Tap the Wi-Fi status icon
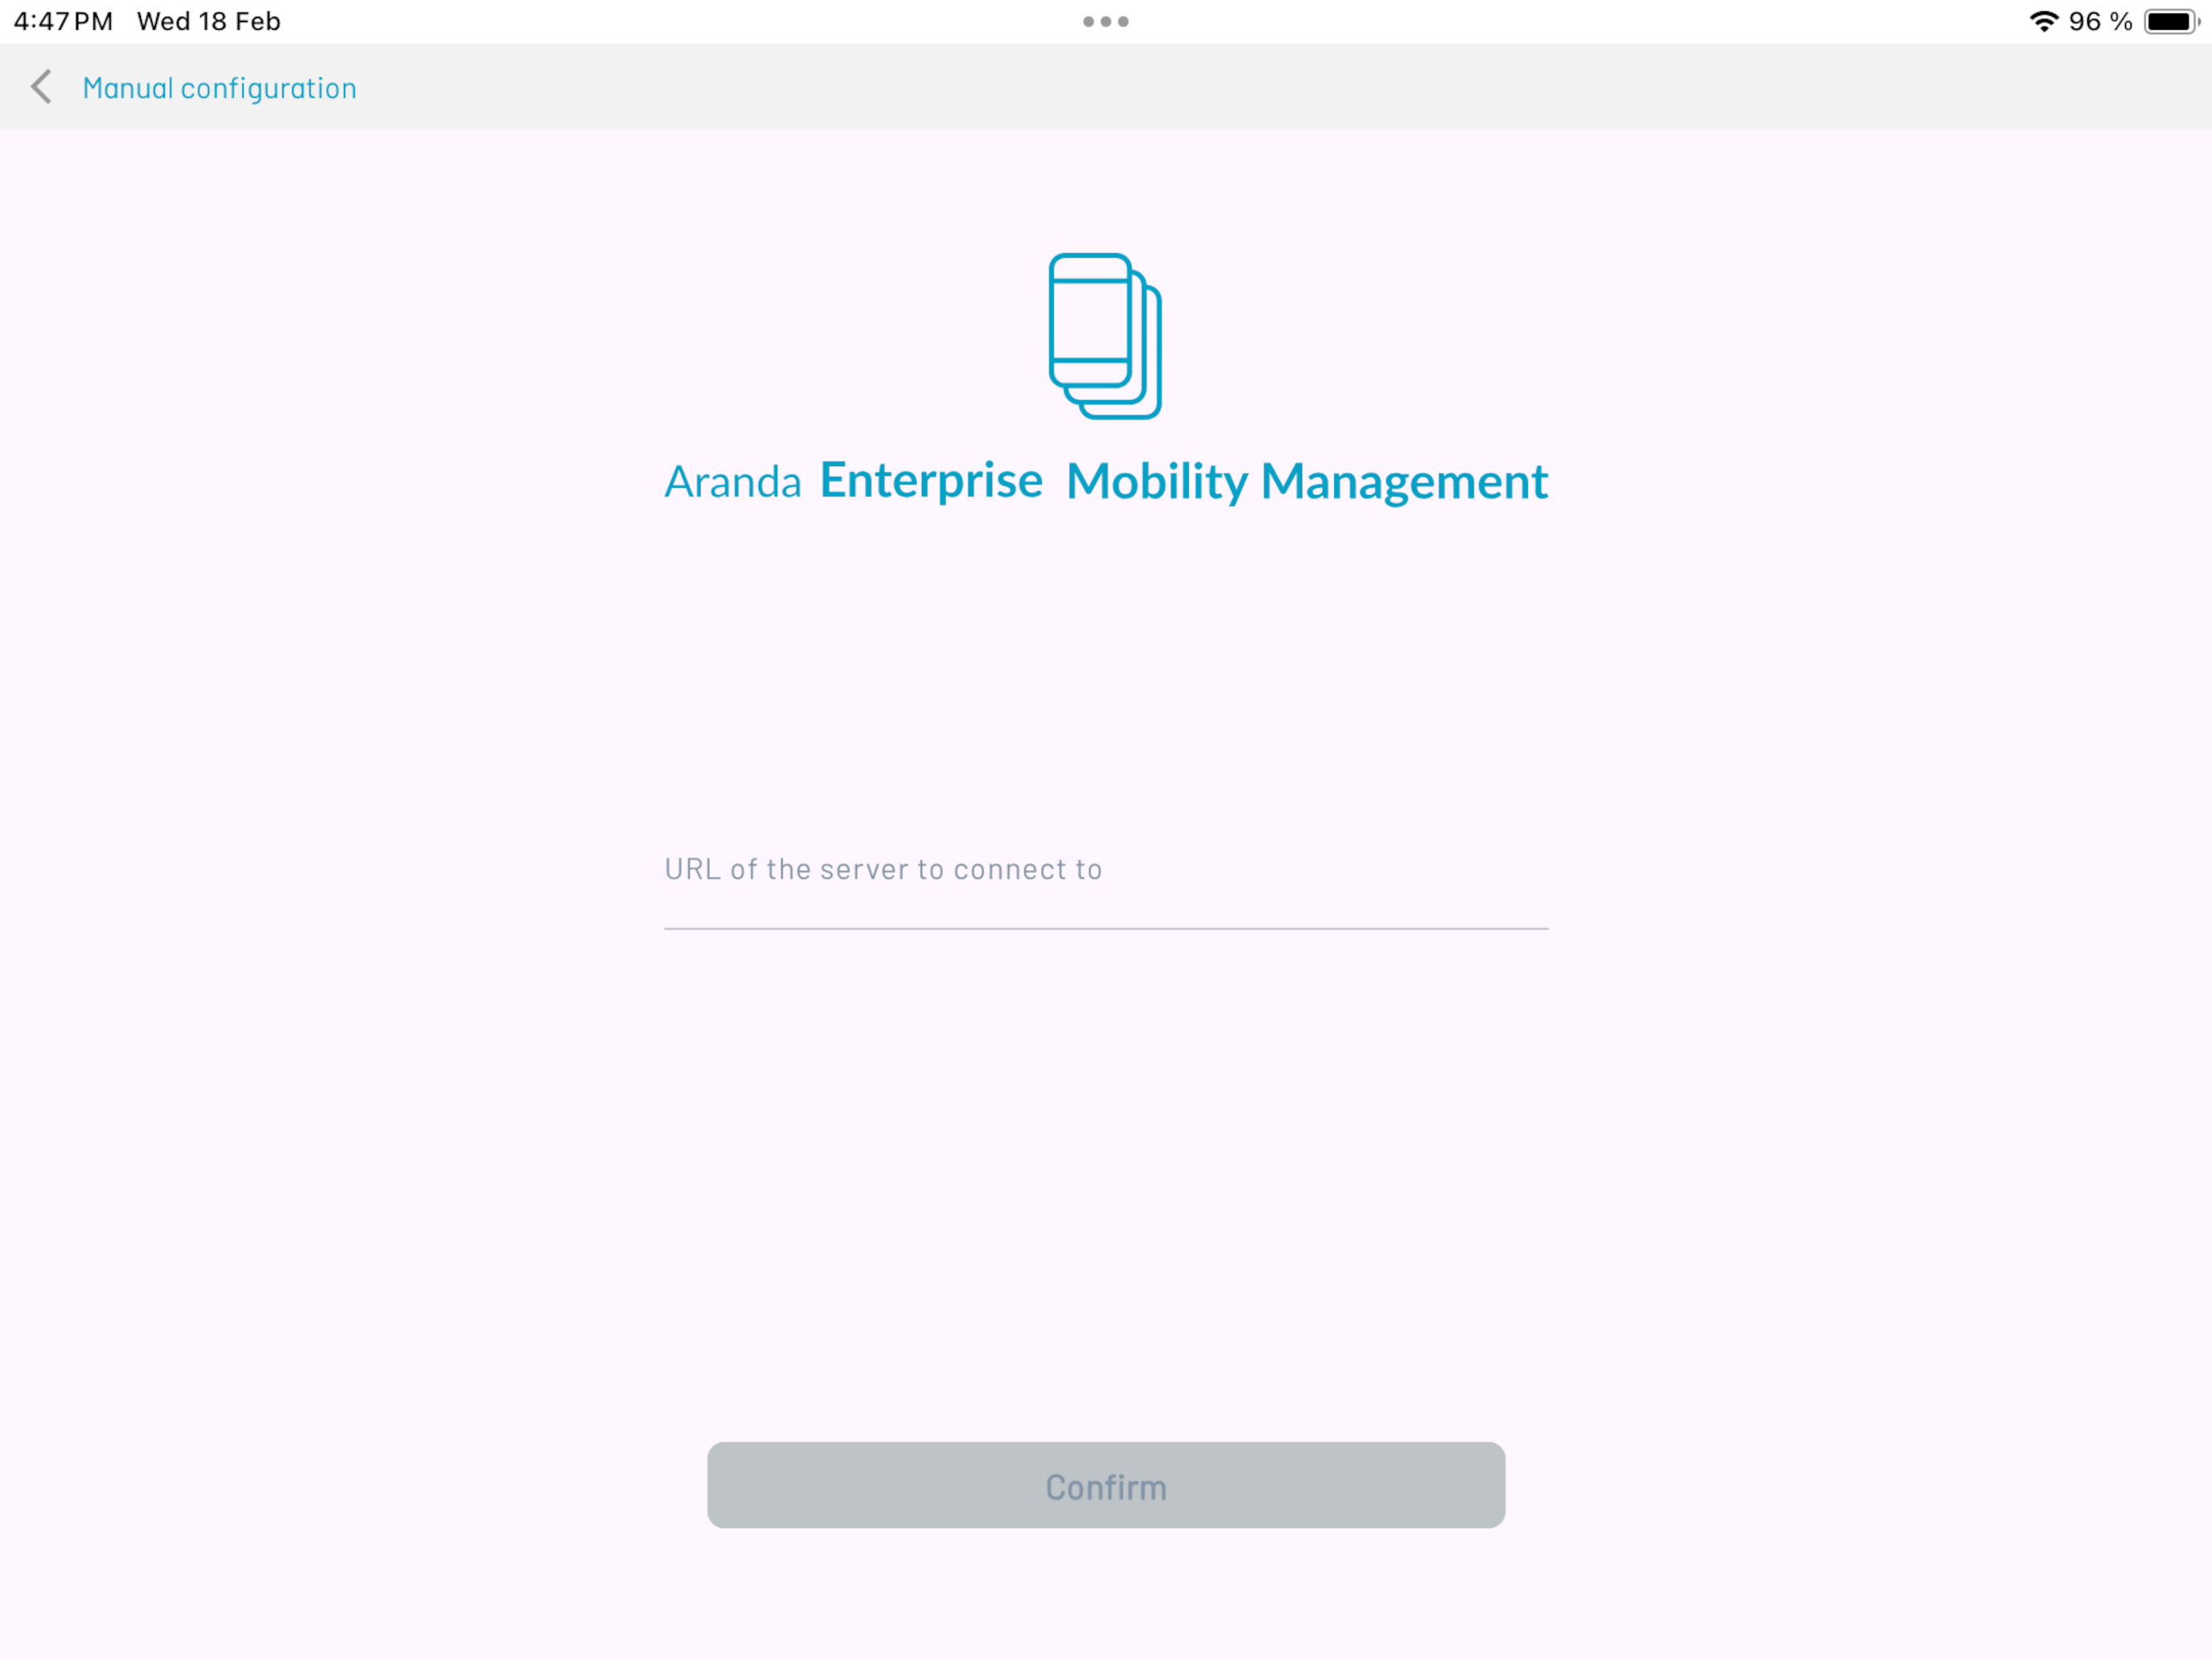Viewport: 2212px width, 1659px height. (x=2044, y=21)
